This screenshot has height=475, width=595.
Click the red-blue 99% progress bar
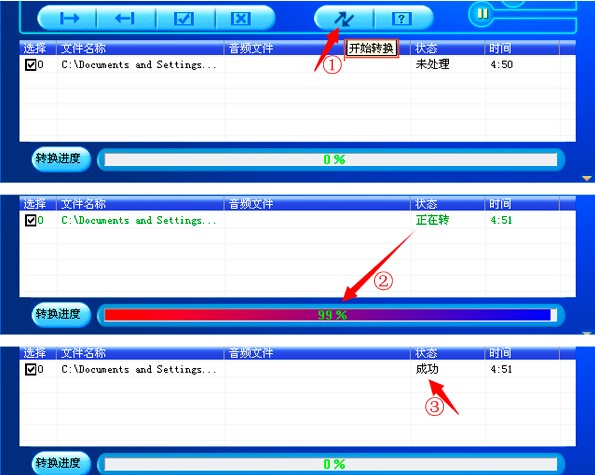pyautogui.click(x=331, y=315)
